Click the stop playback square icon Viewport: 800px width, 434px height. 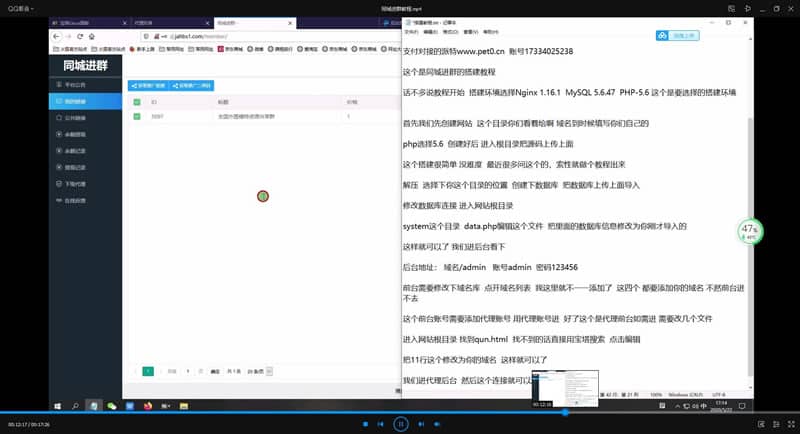[365, 424]
